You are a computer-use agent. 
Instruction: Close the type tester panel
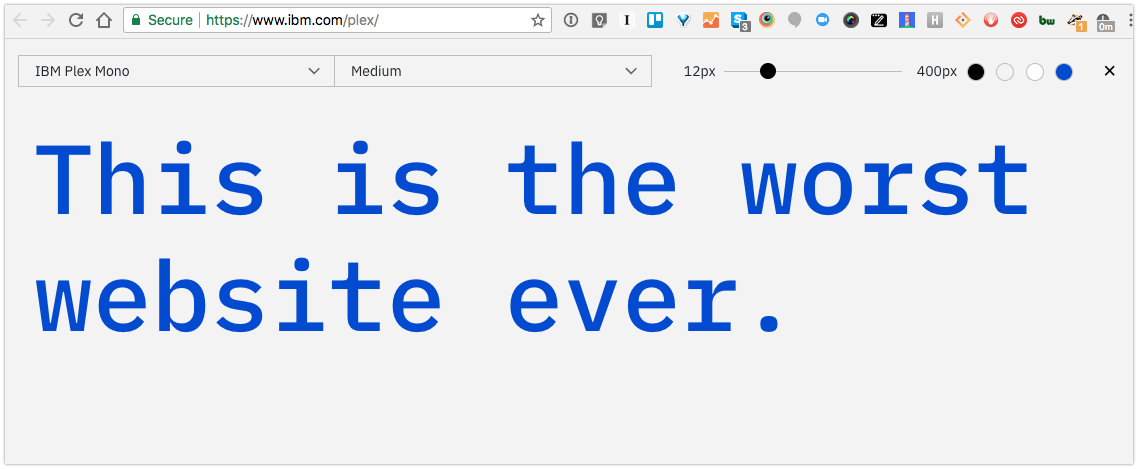1109,71
